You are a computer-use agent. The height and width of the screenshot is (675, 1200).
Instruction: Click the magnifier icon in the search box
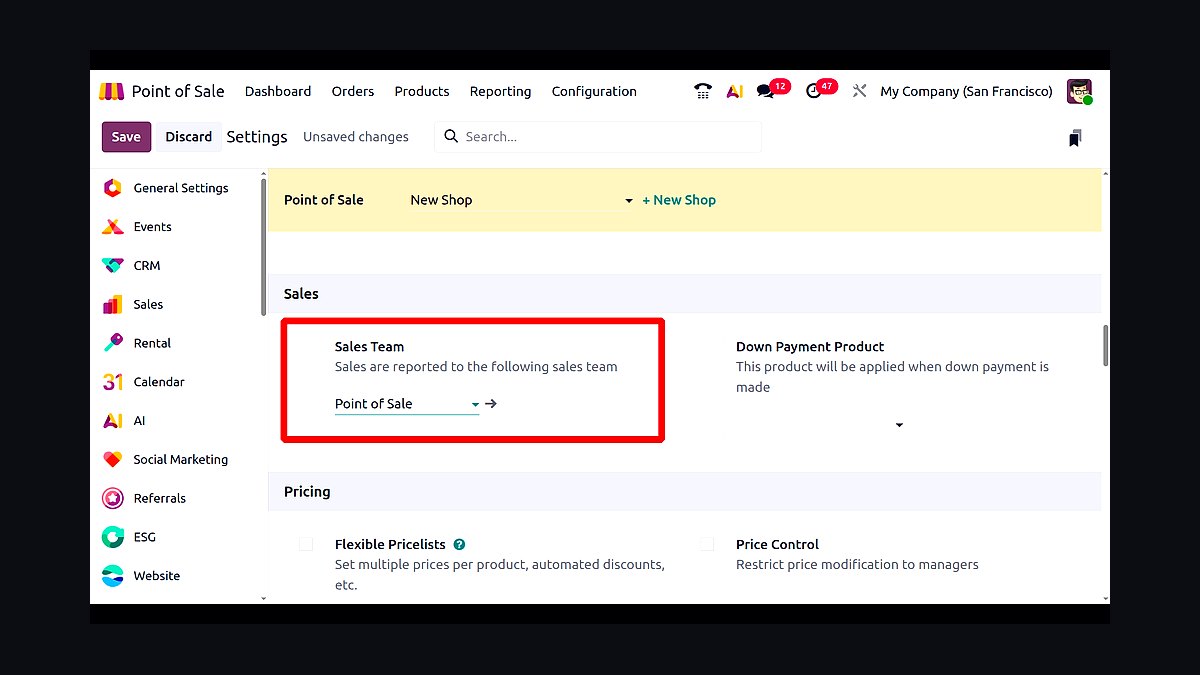click(451, 136)
